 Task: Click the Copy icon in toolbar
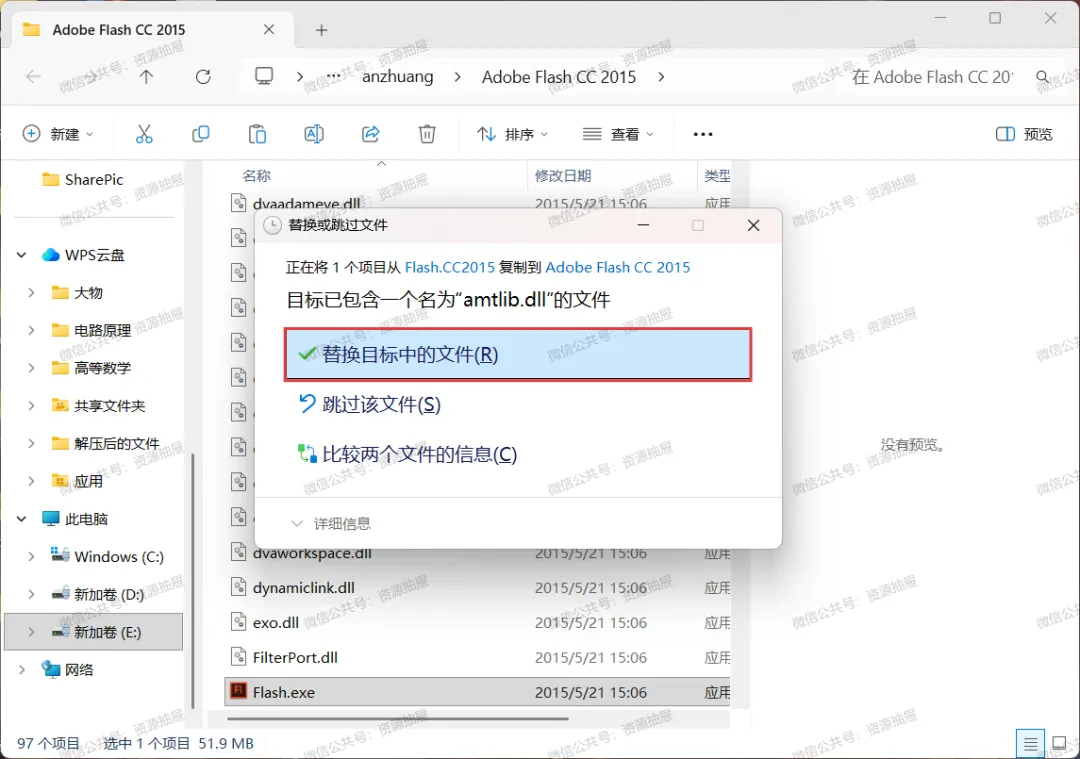click(200, 134)
